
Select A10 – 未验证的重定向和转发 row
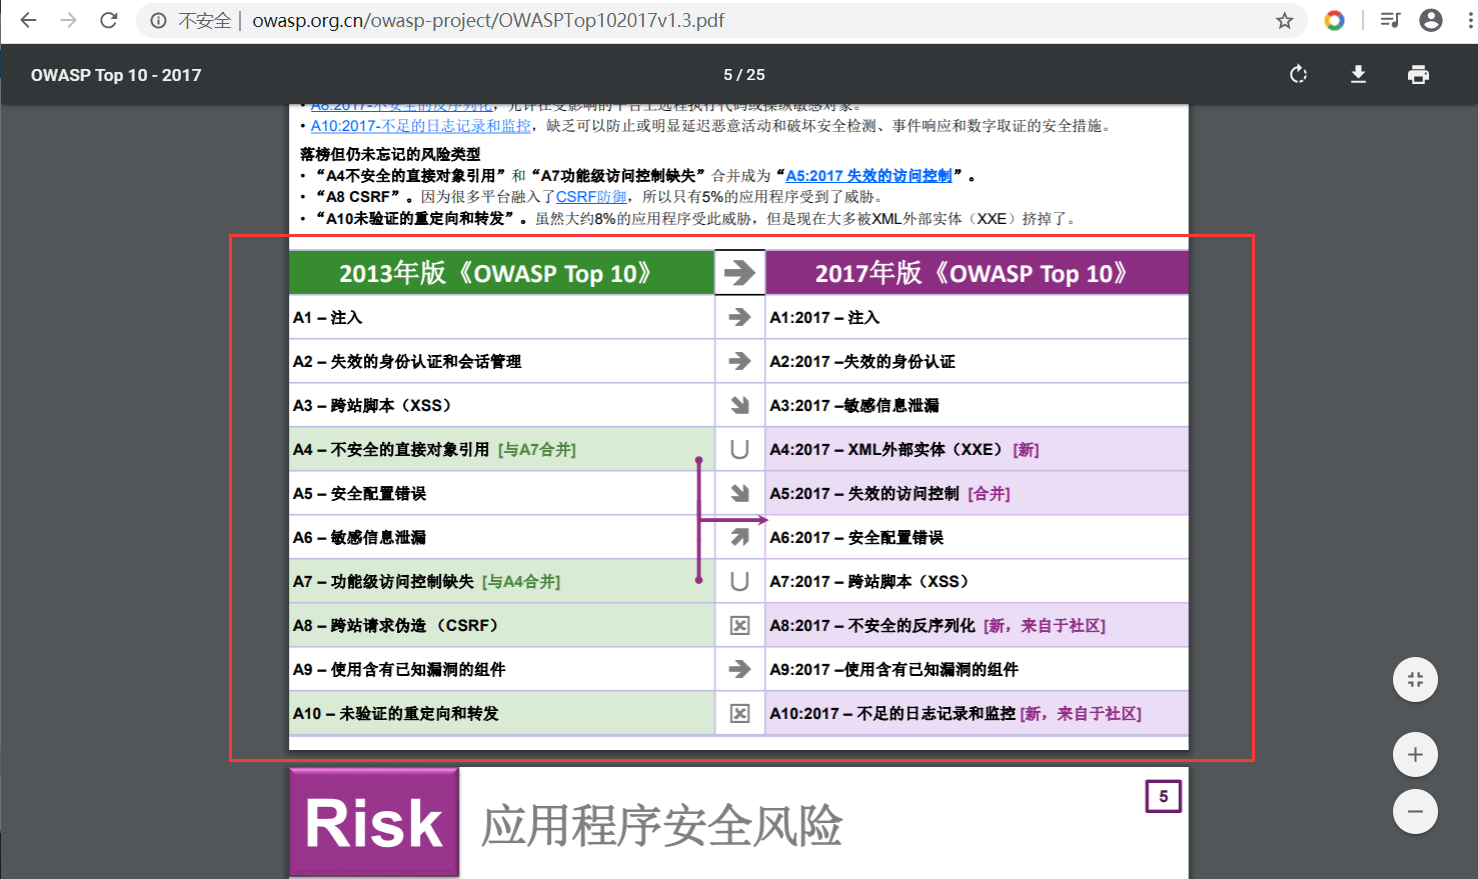502,713
